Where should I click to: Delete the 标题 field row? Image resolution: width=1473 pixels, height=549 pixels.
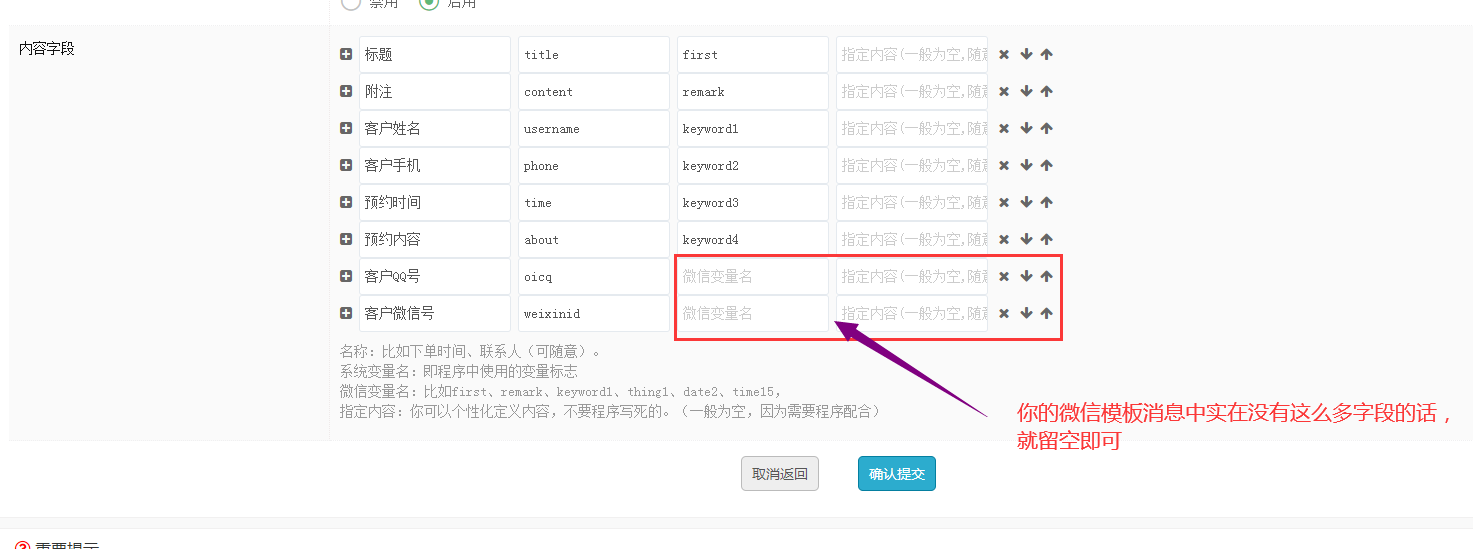coord(1004,55)
